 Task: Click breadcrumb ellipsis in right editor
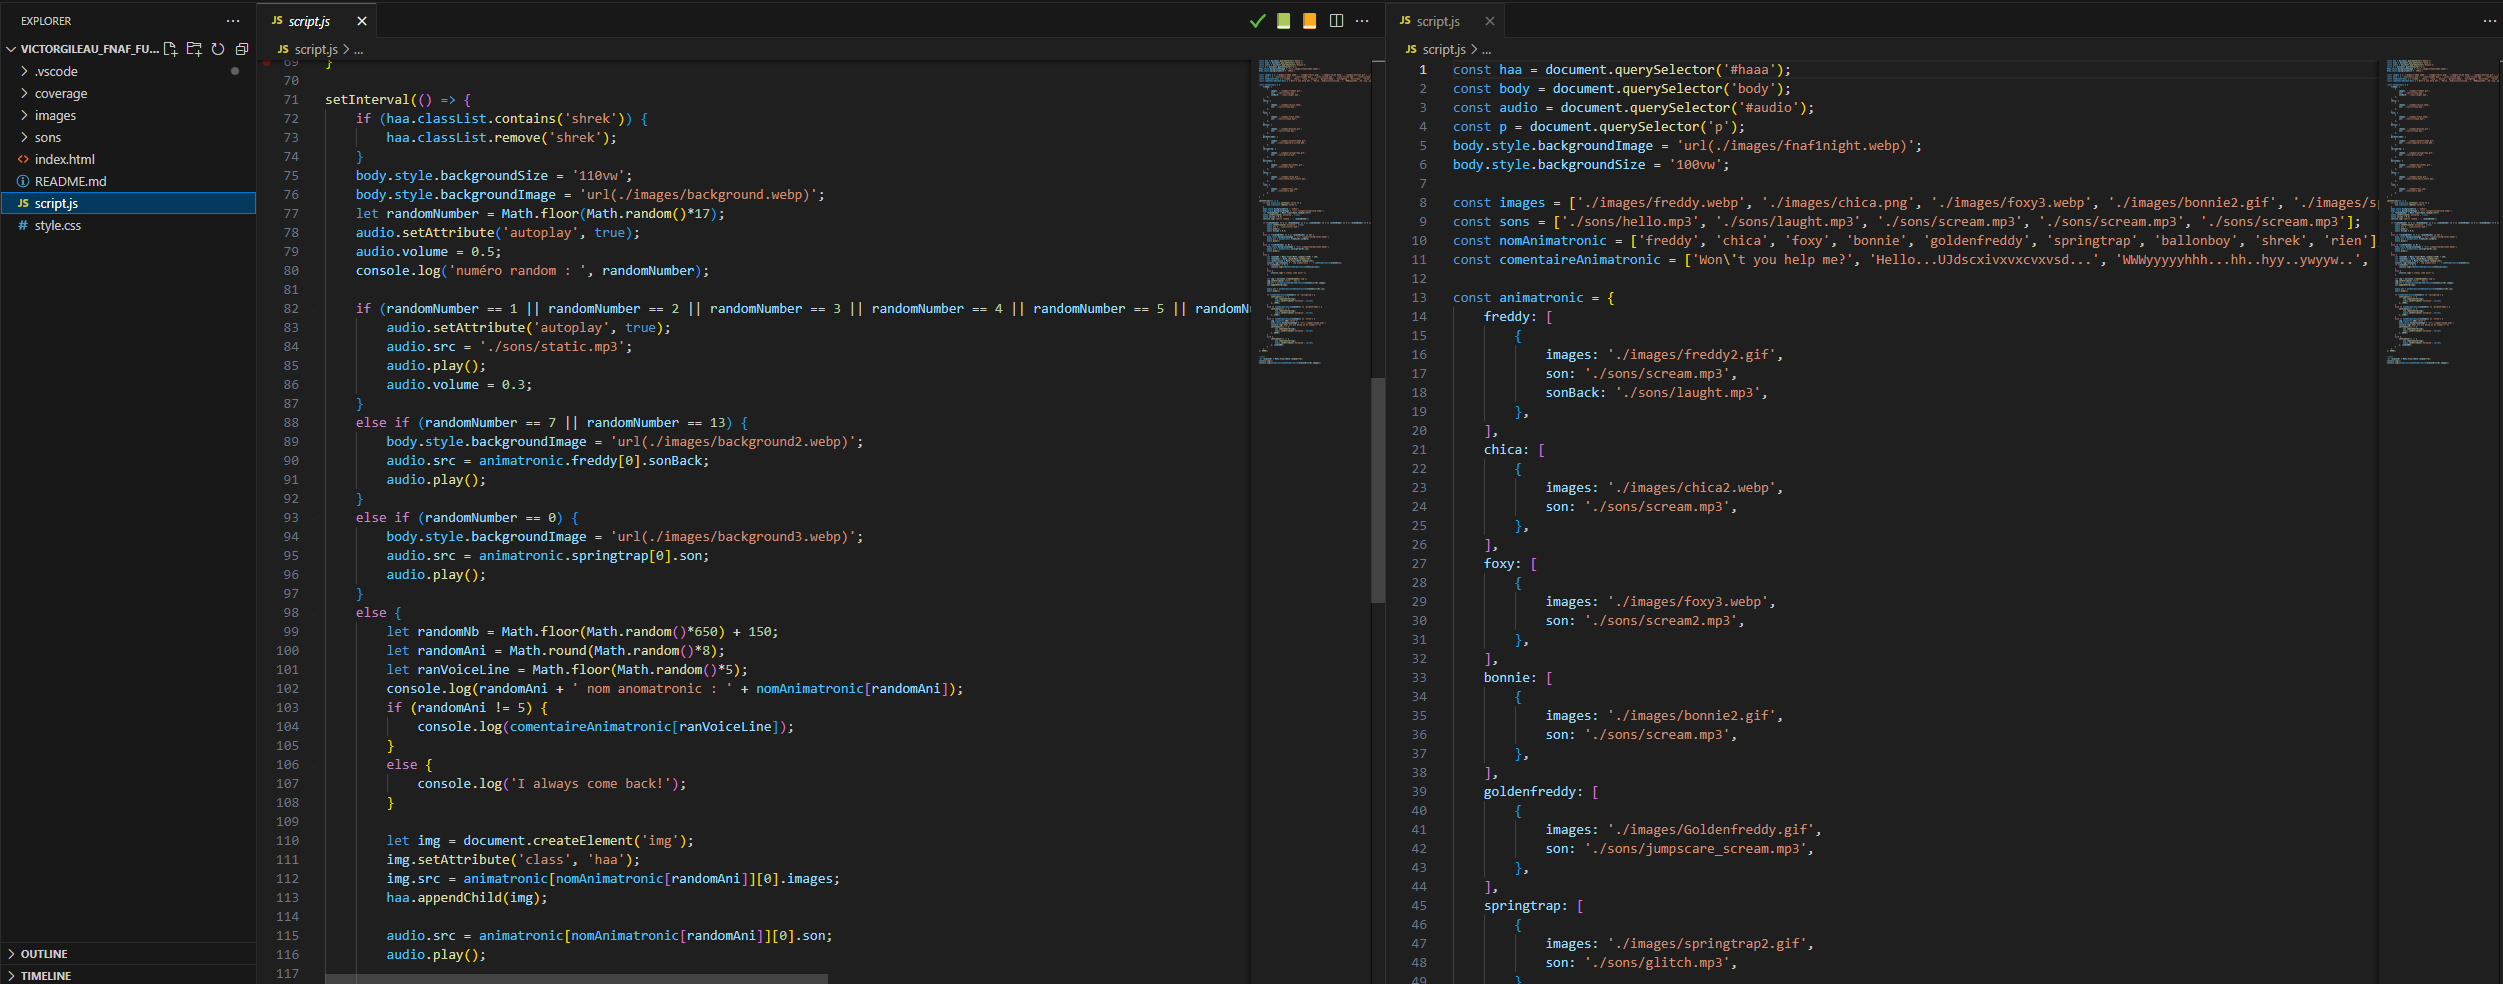point(1487,50)
